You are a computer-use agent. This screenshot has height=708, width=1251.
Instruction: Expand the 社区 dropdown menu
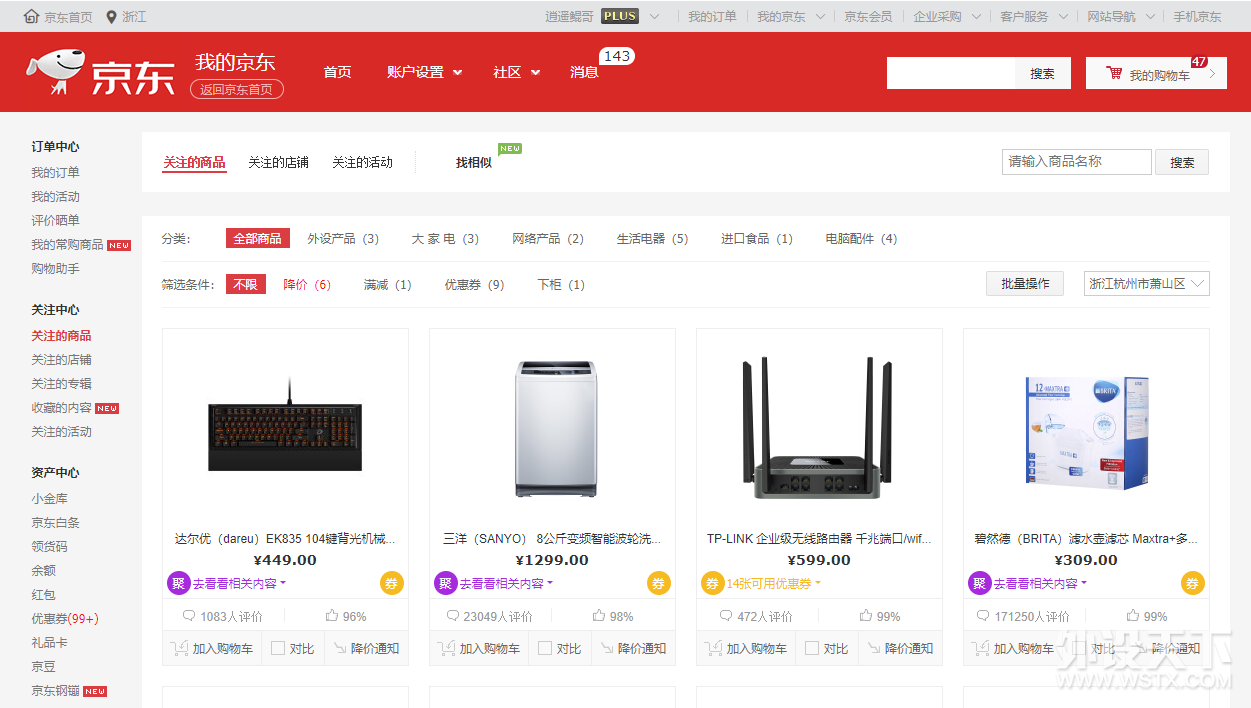pos(516,72)
